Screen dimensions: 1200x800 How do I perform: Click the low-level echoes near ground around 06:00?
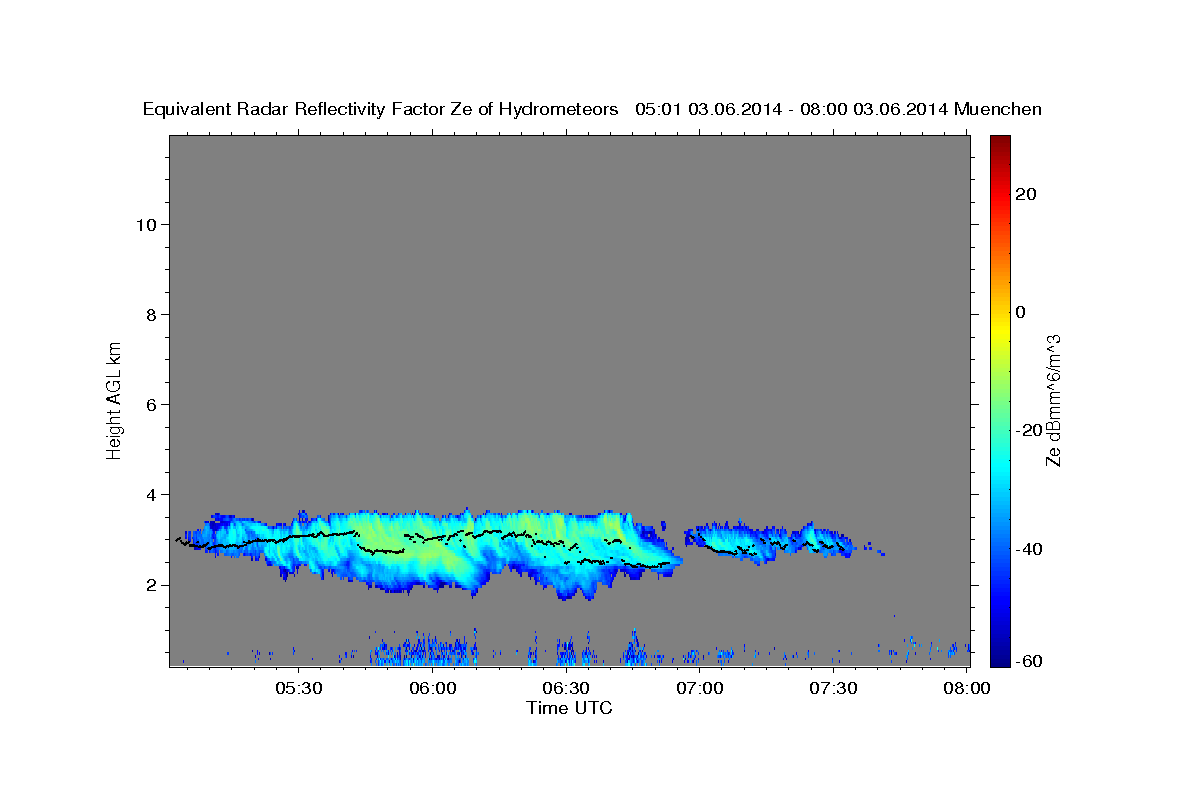point(425,649)
